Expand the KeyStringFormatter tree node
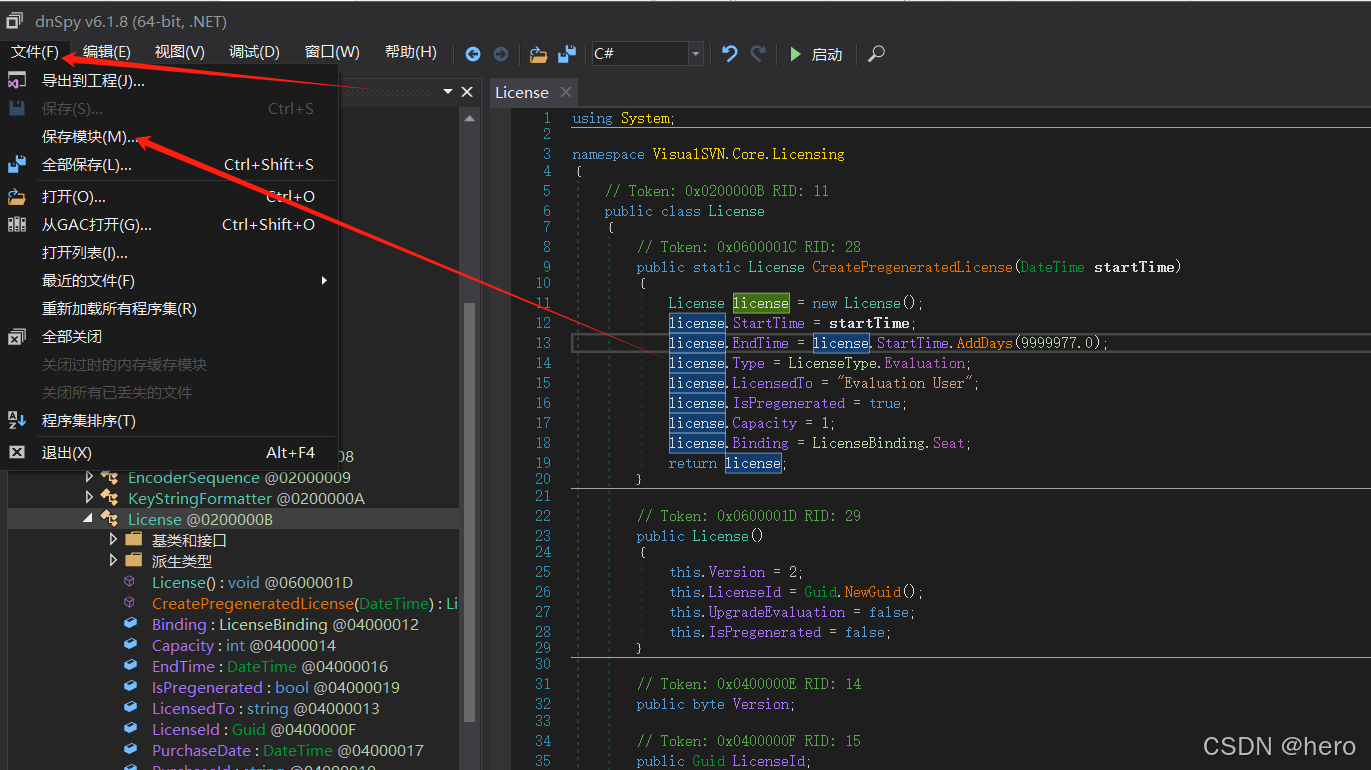1371x770 pixels. [x=90, y=498]
